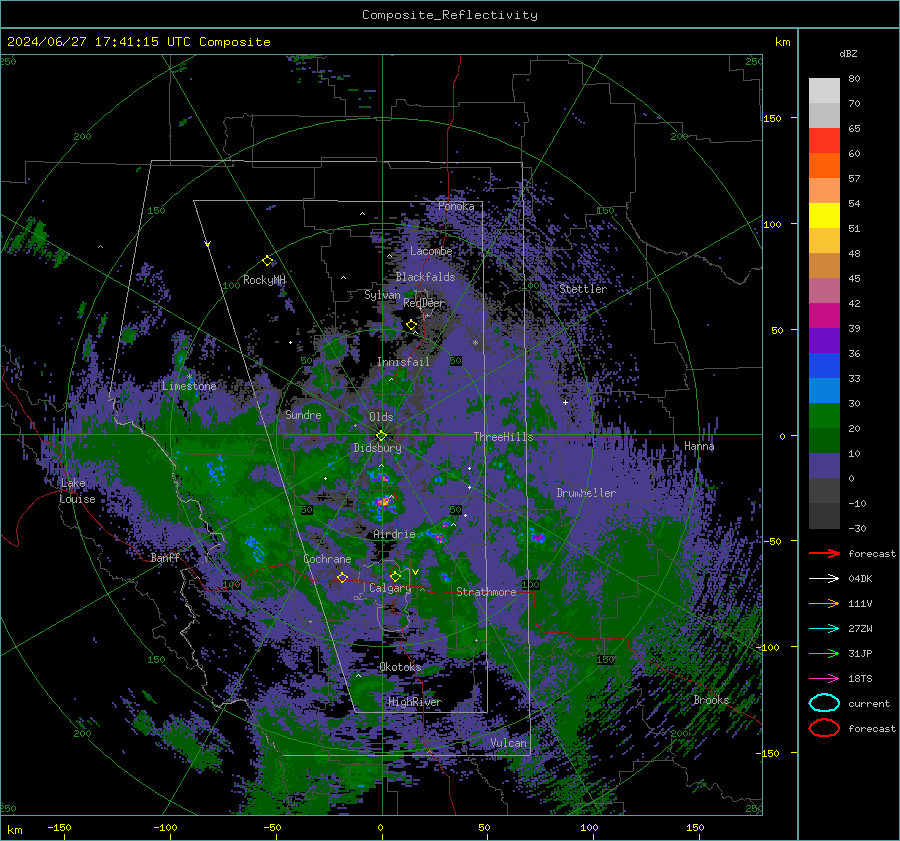The height and width of the screenshot is (841, 900).
Task: Click the Airdrie city label
Action: click(x=394, y=534)
